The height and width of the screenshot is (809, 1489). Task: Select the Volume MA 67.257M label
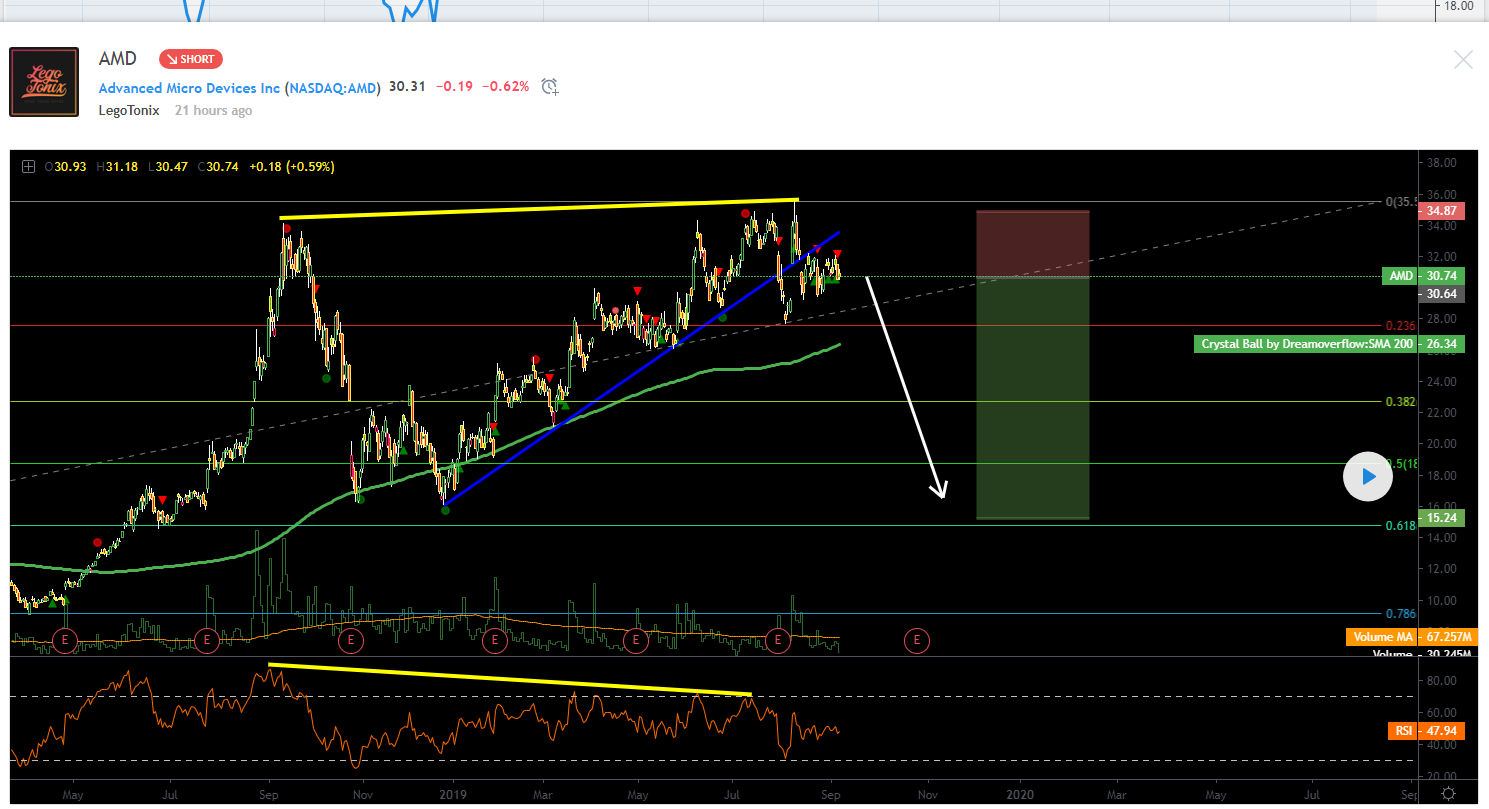1405,637
